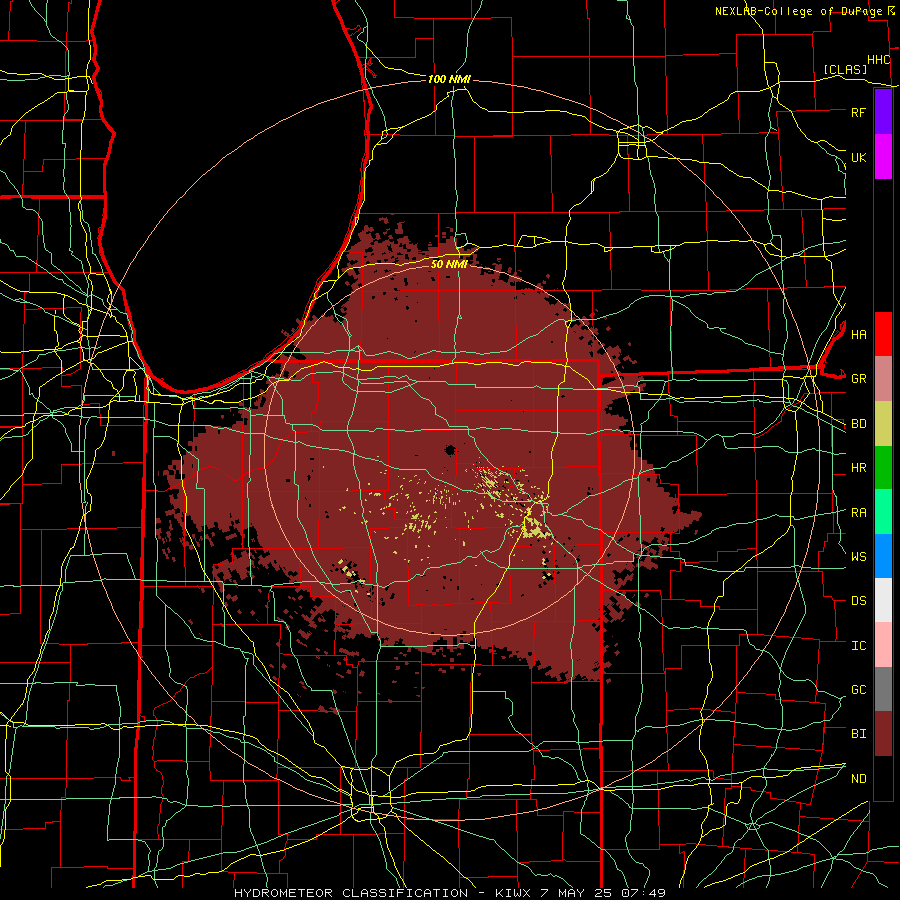Click the NEXLAB-College of DuPage text
The height and width of the screenshot is (900, 900).
(x=798, y=11)
